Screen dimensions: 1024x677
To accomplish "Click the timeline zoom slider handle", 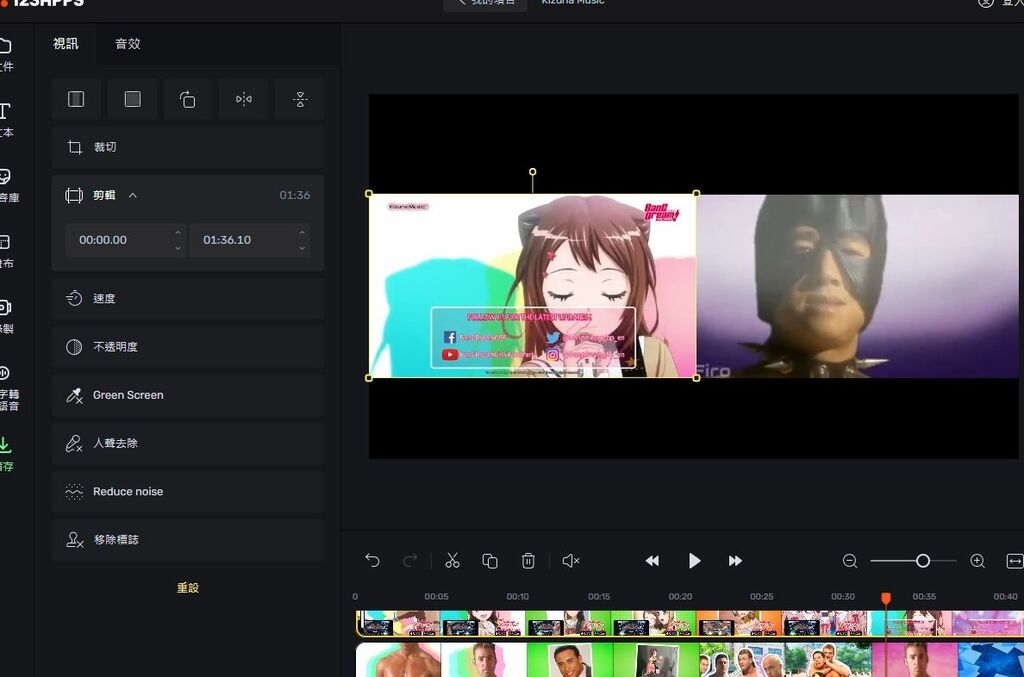I will click(x=923, y=561).
